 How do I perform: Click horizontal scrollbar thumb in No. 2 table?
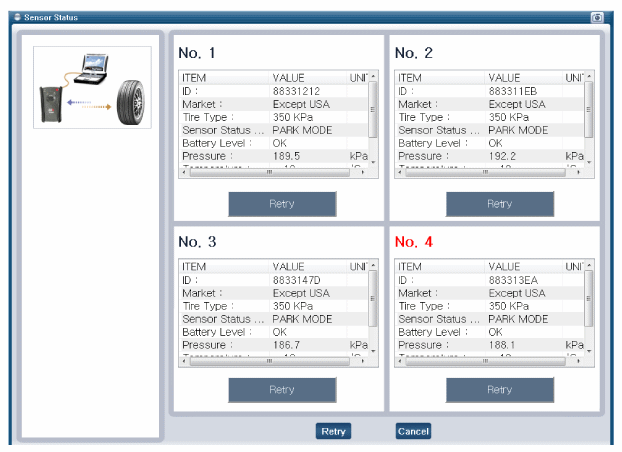click(x=486, y=173)
